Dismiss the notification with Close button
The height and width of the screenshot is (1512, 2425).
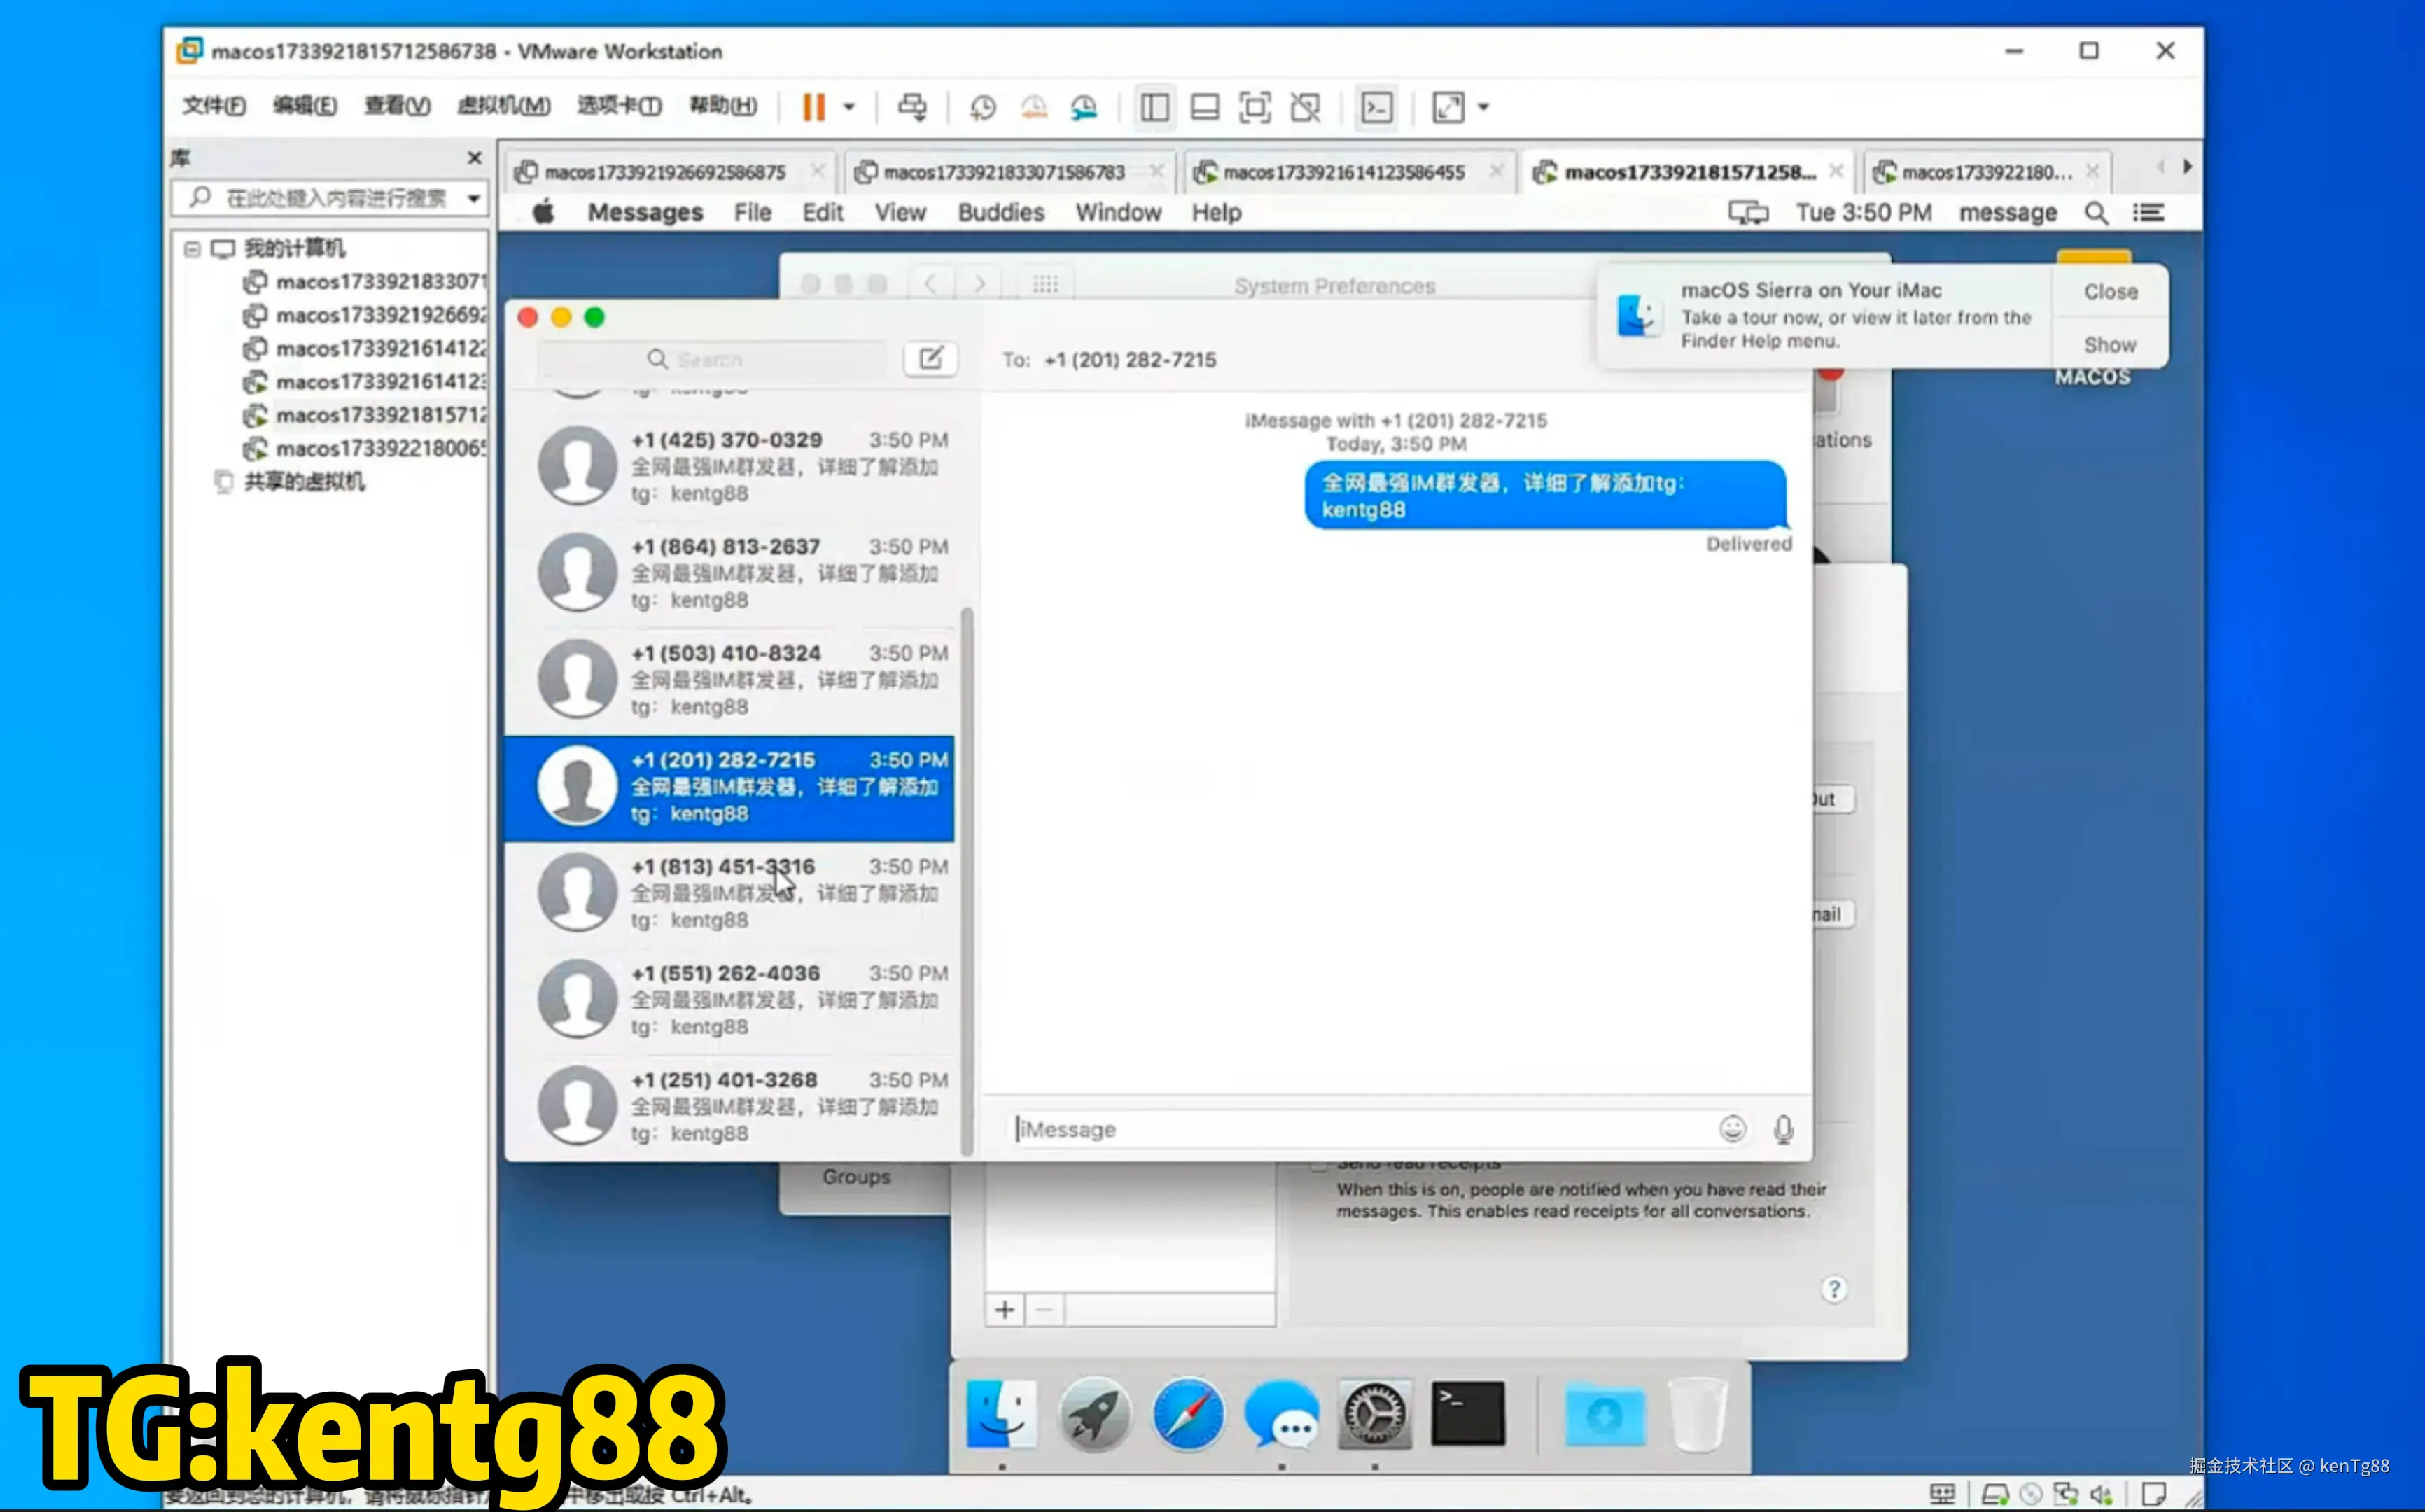(x=2110, y=292)
